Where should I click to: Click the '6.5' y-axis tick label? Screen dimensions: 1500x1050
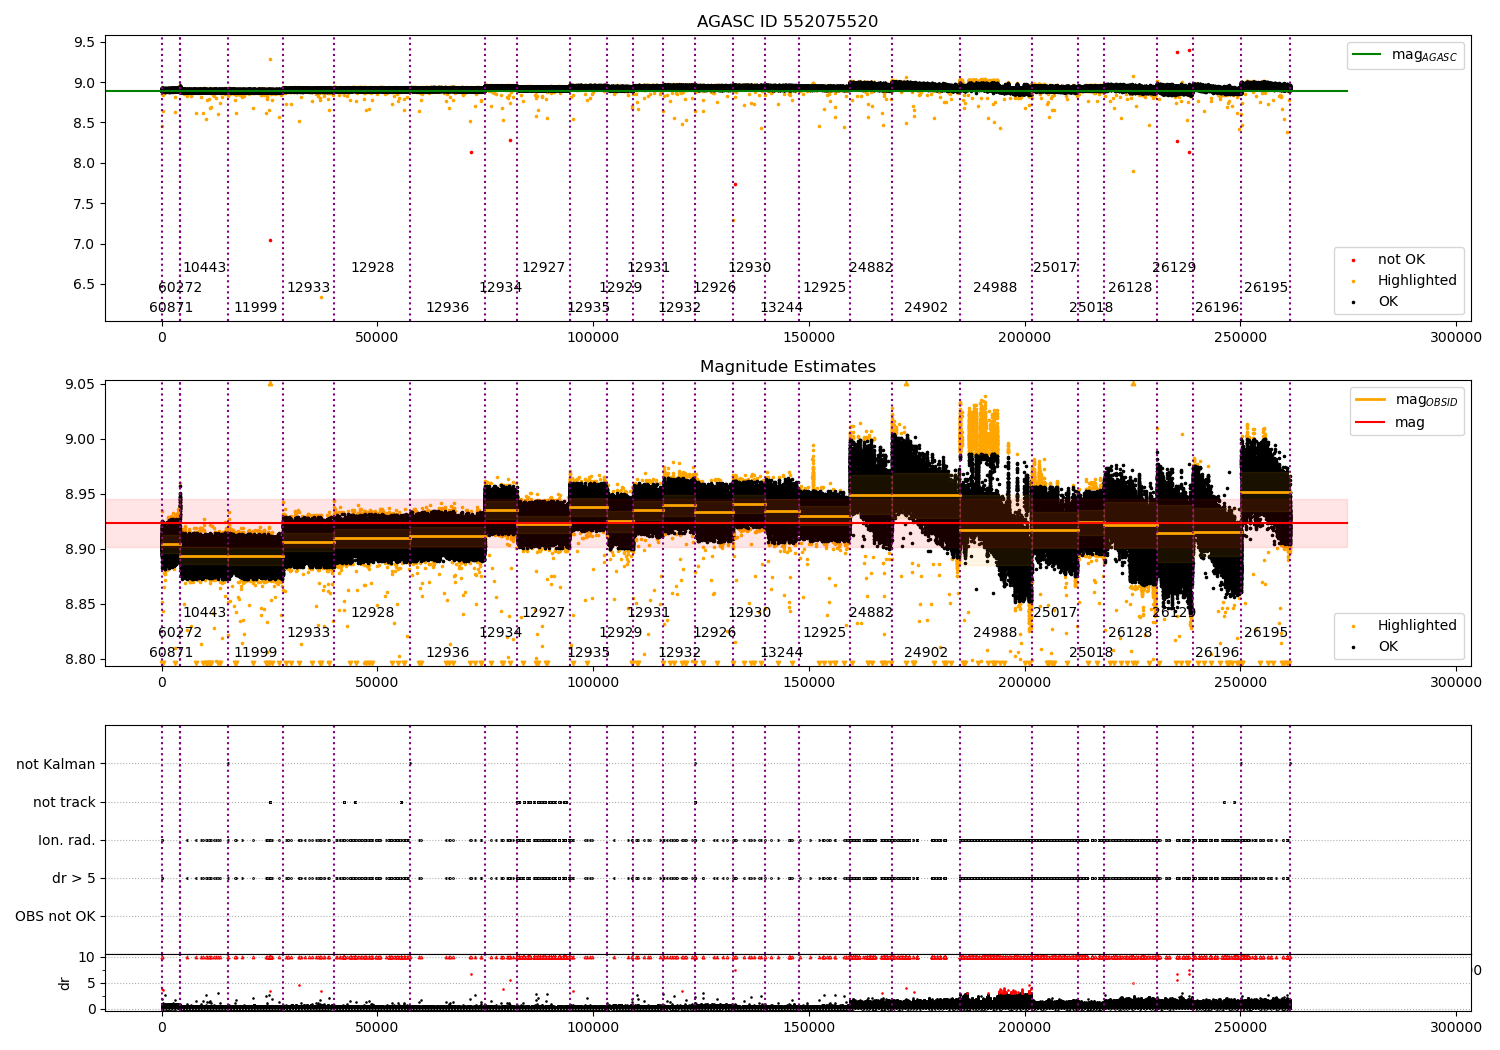coord(85,284)
